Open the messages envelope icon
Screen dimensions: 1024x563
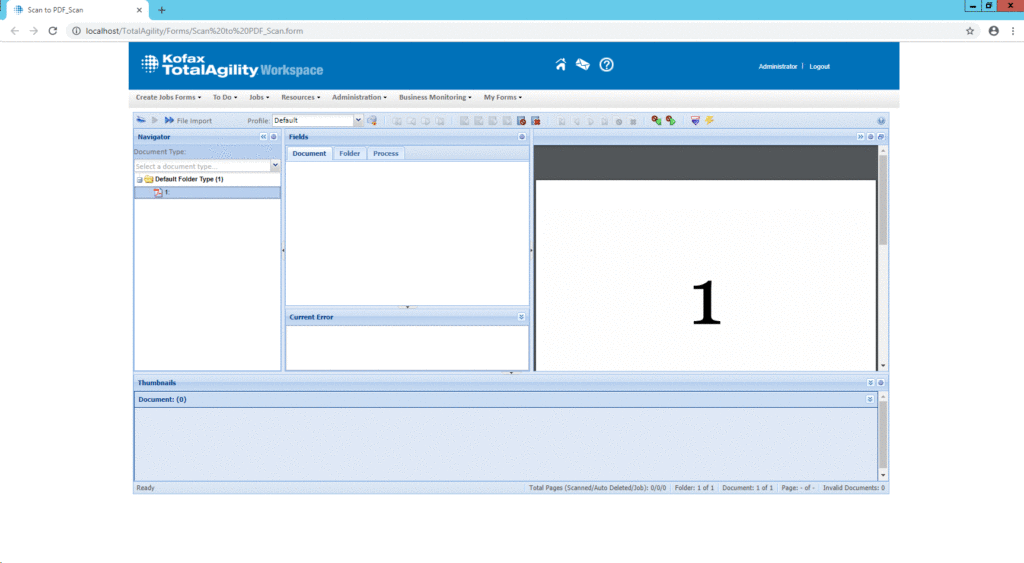click(583, 65)
